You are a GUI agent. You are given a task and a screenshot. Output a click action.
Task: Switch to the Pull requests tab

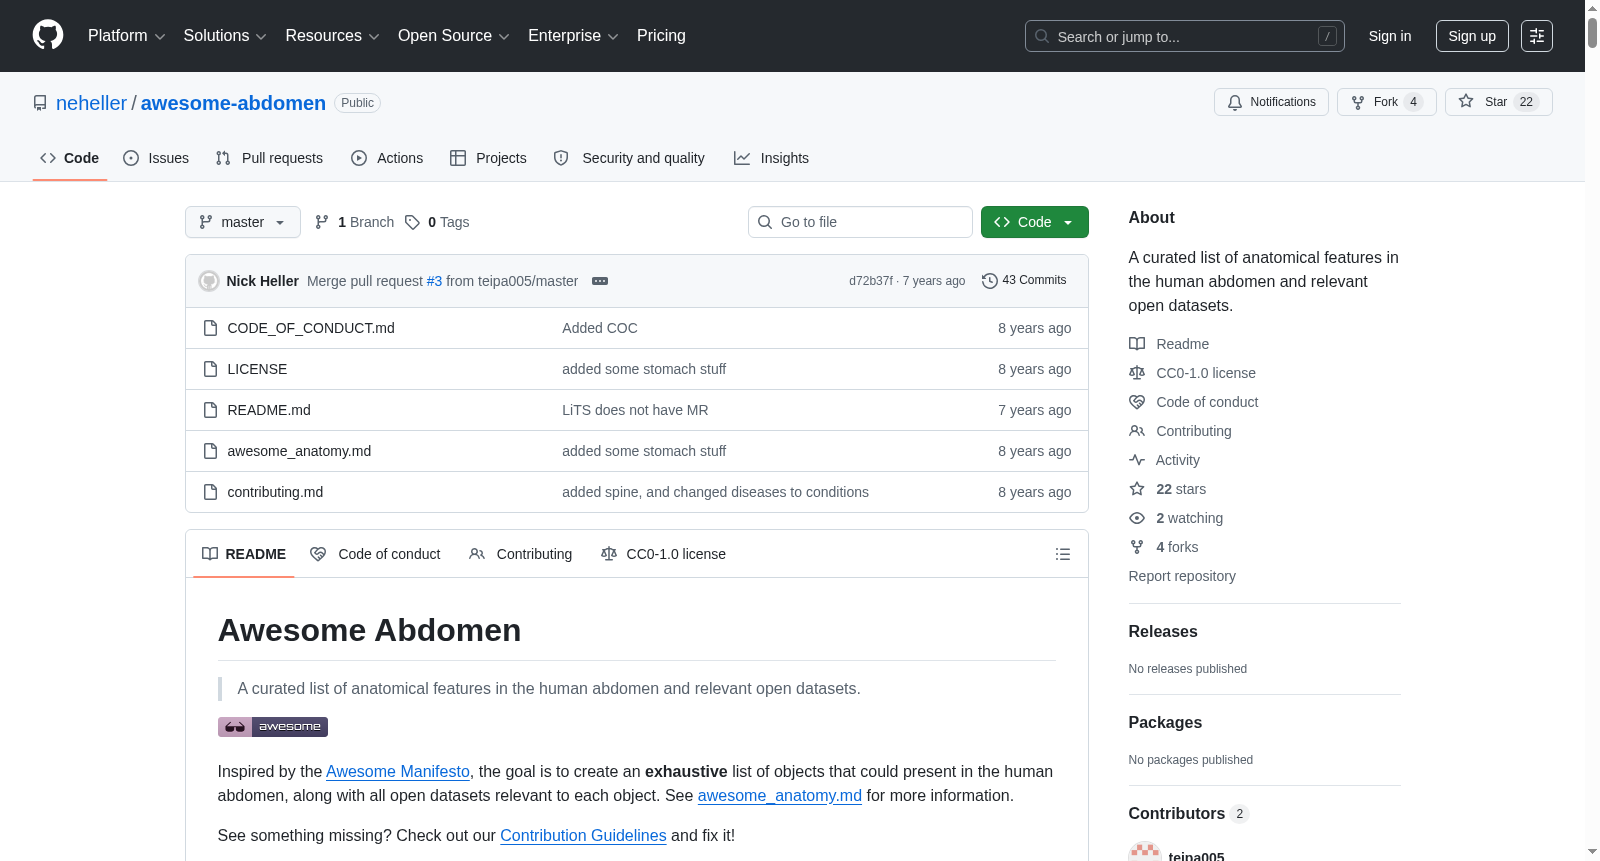(x=269, y=158)
